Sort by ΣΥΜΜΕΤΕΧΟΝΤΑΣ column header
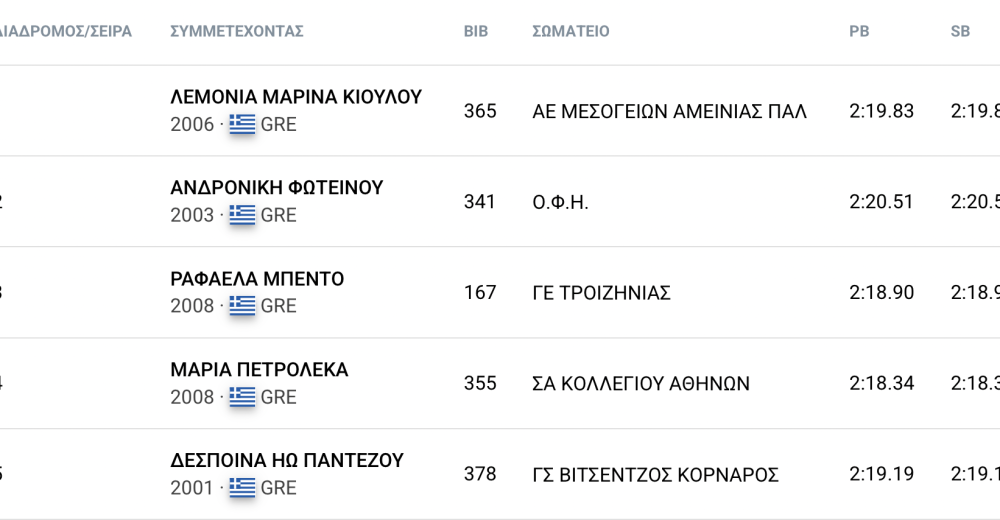 pyautogui.click(x=237, y=31)
